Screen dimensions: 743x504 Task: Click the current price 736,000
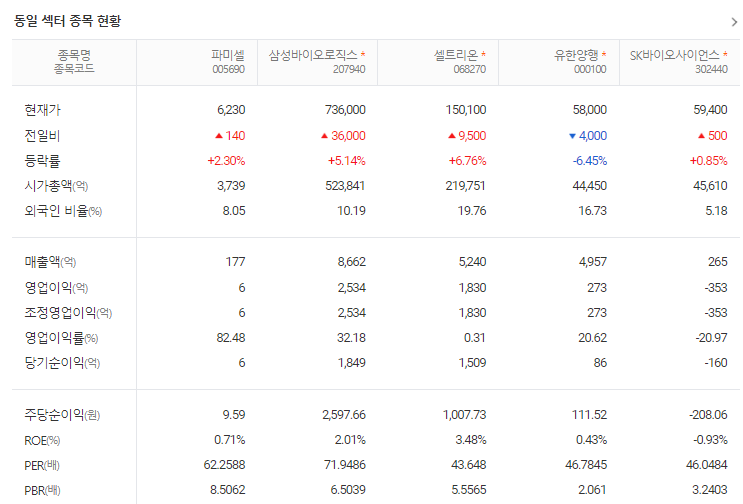tap(345, 110)
